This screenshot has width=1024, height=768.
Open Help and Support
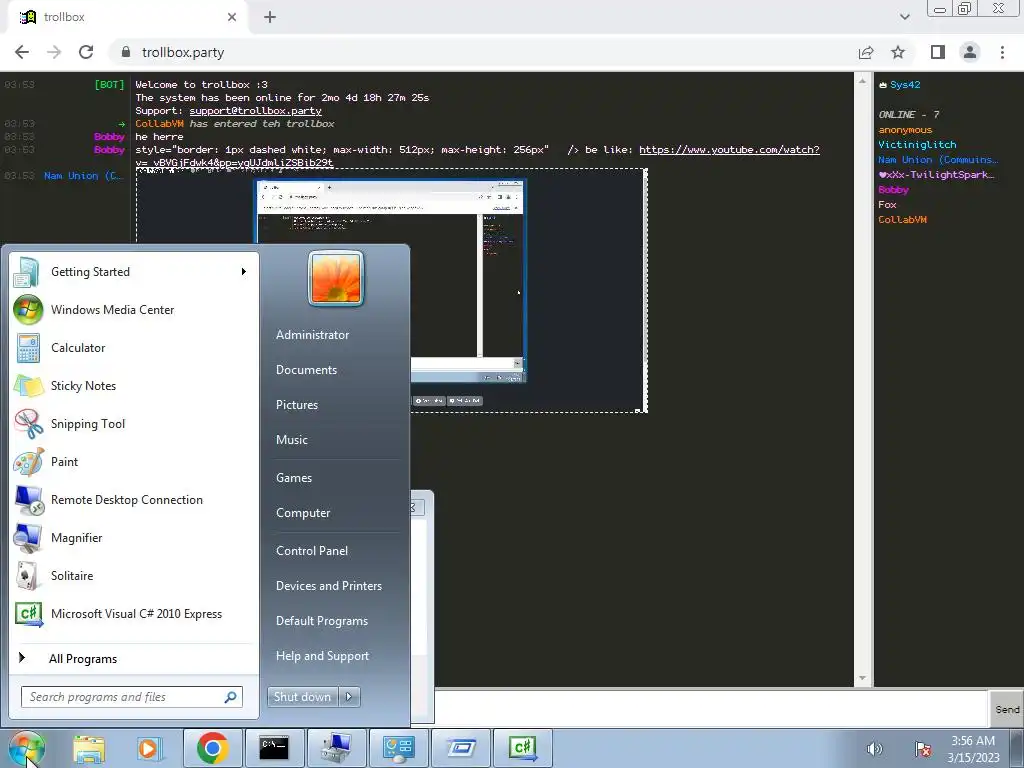(322, 656)
